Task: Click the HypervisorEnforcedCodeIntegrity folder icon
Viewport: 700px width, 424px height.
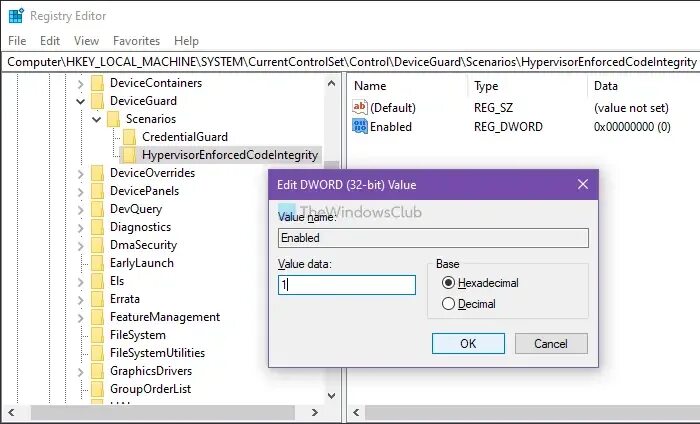Action: pos(129,155)
